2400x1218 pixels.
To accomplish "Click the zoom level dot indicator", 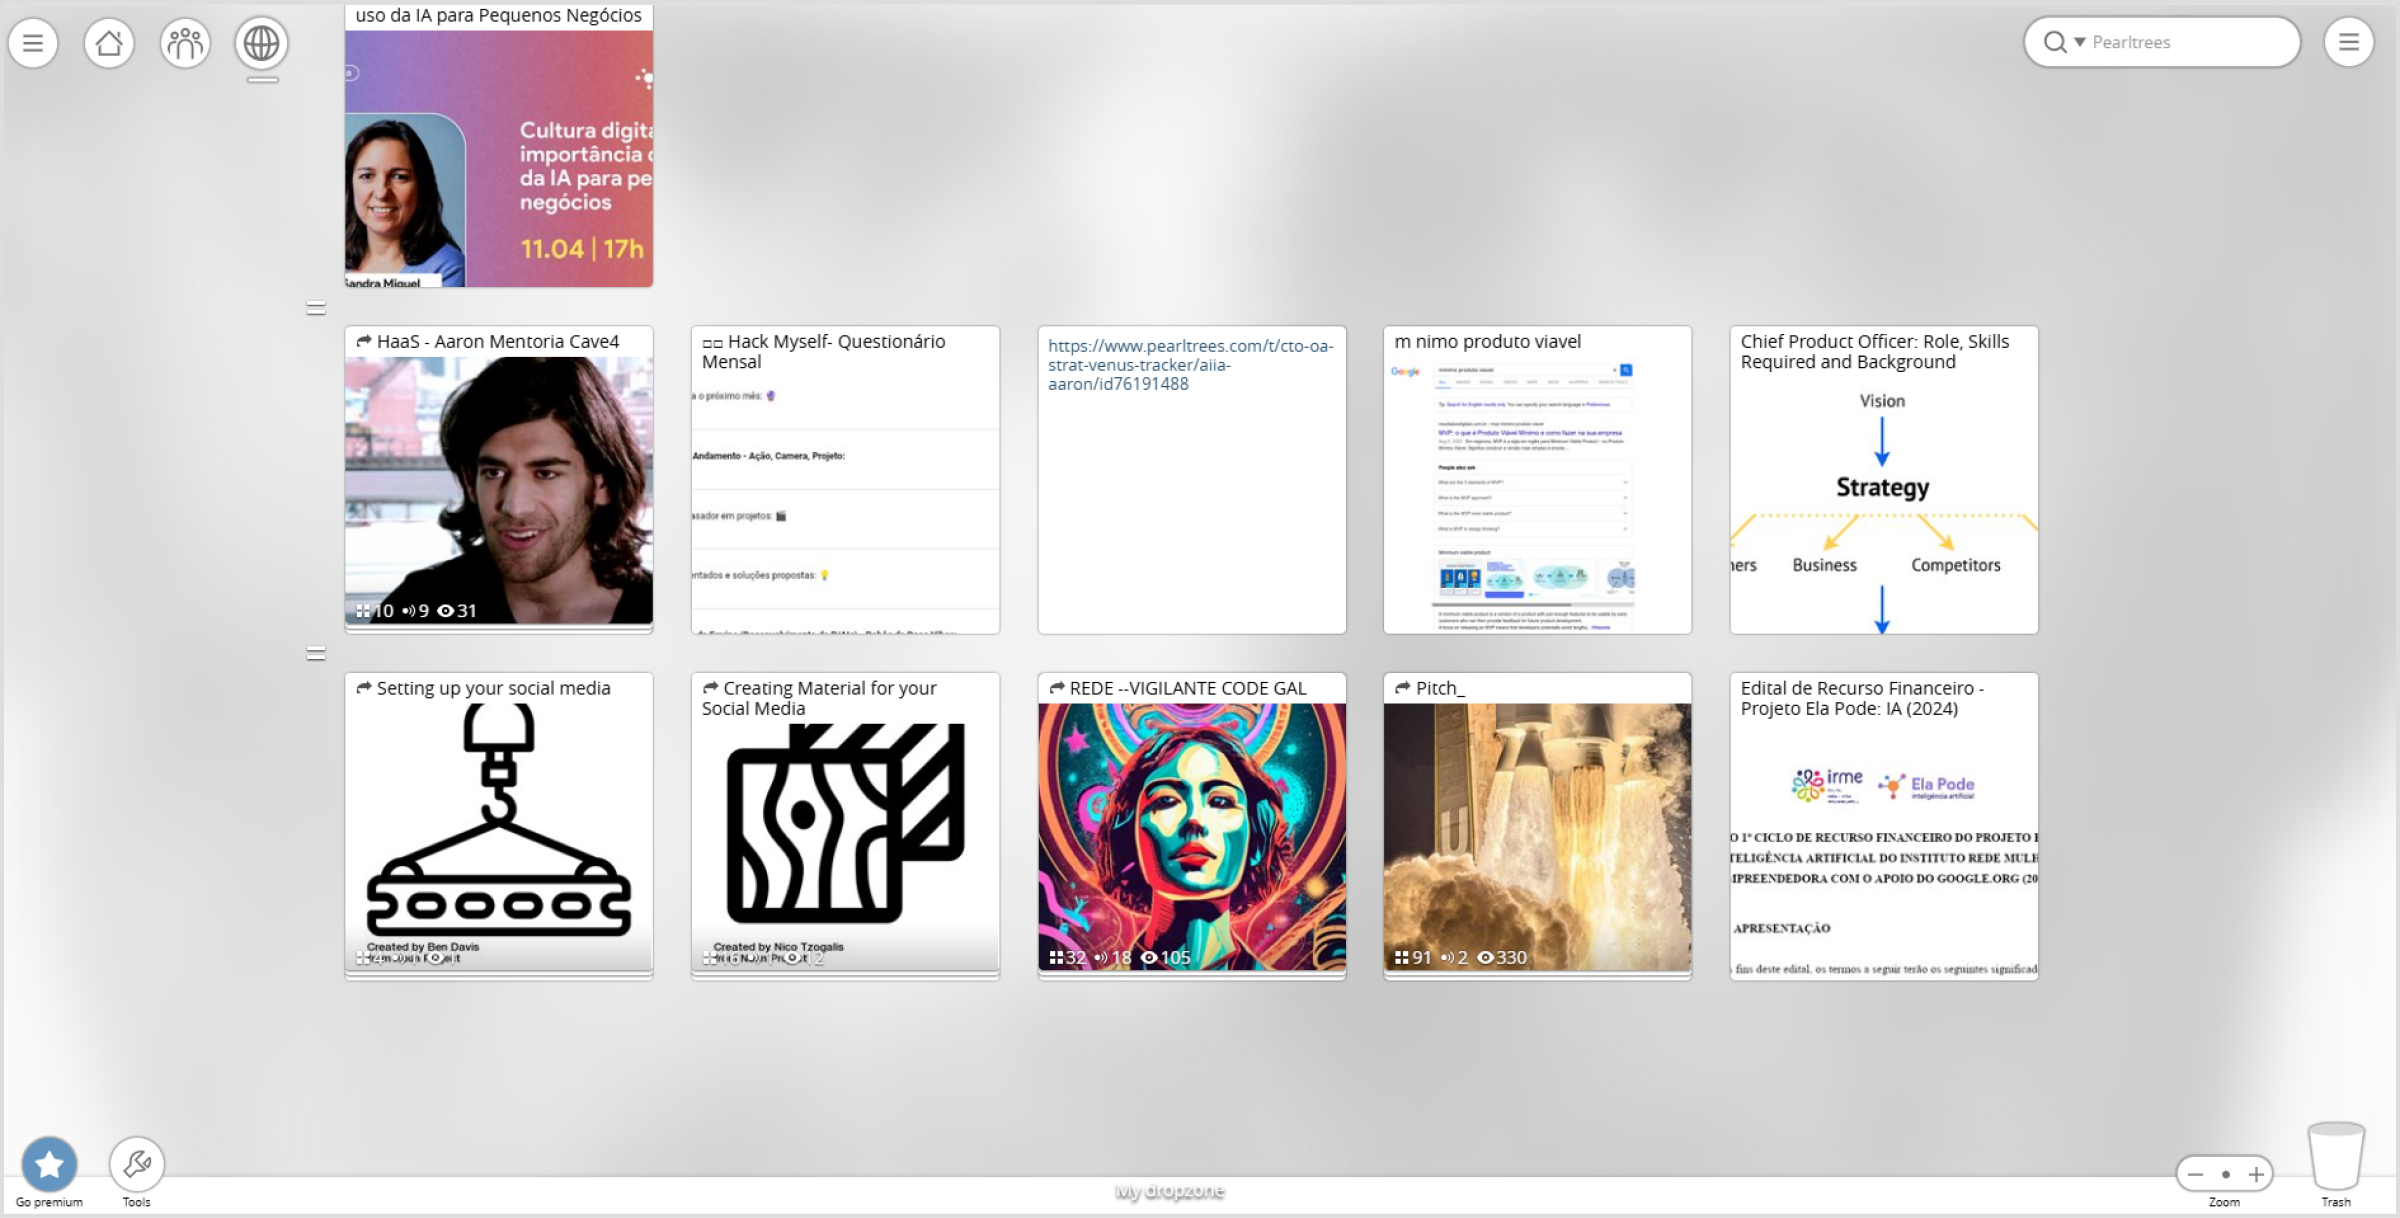I will pos(2226,1174).
